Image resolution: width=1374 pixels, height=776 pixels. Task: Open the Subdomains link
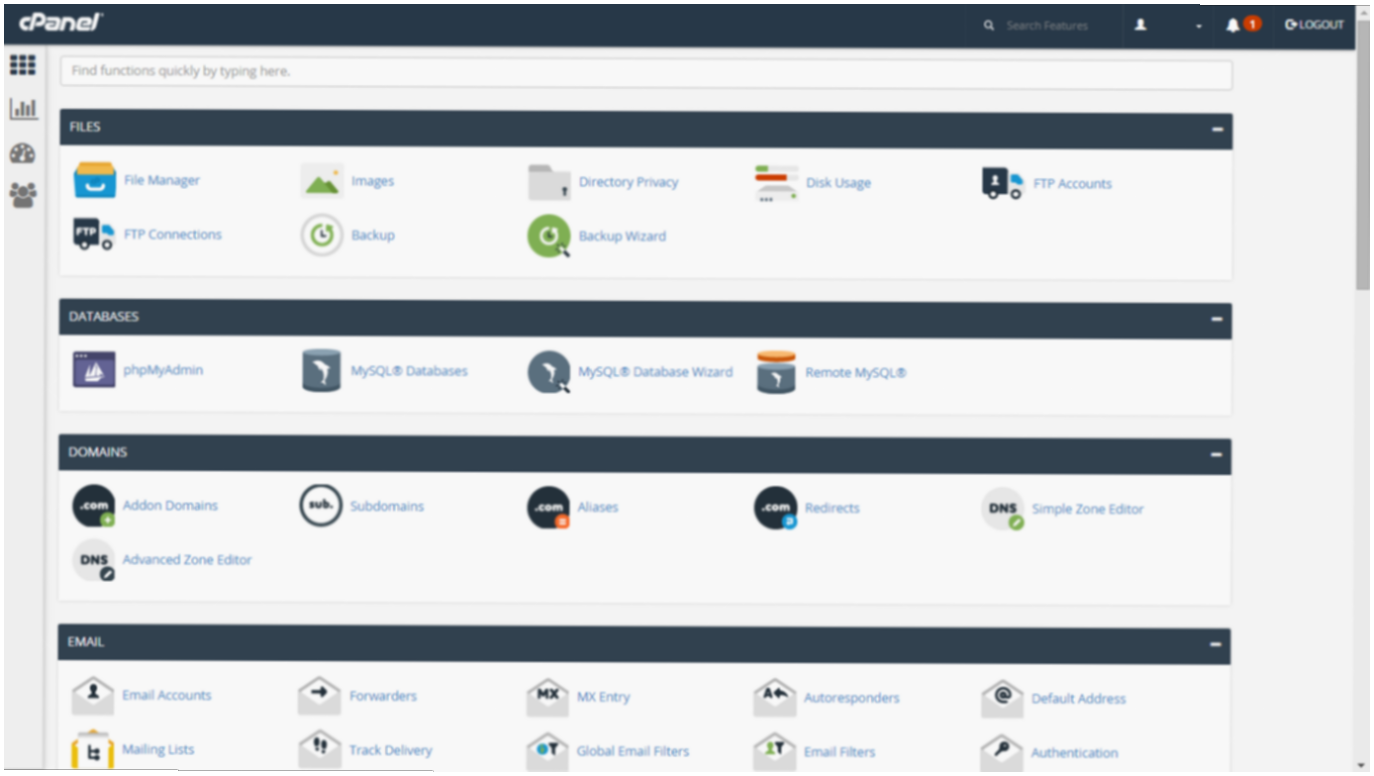tap(387, 506)
